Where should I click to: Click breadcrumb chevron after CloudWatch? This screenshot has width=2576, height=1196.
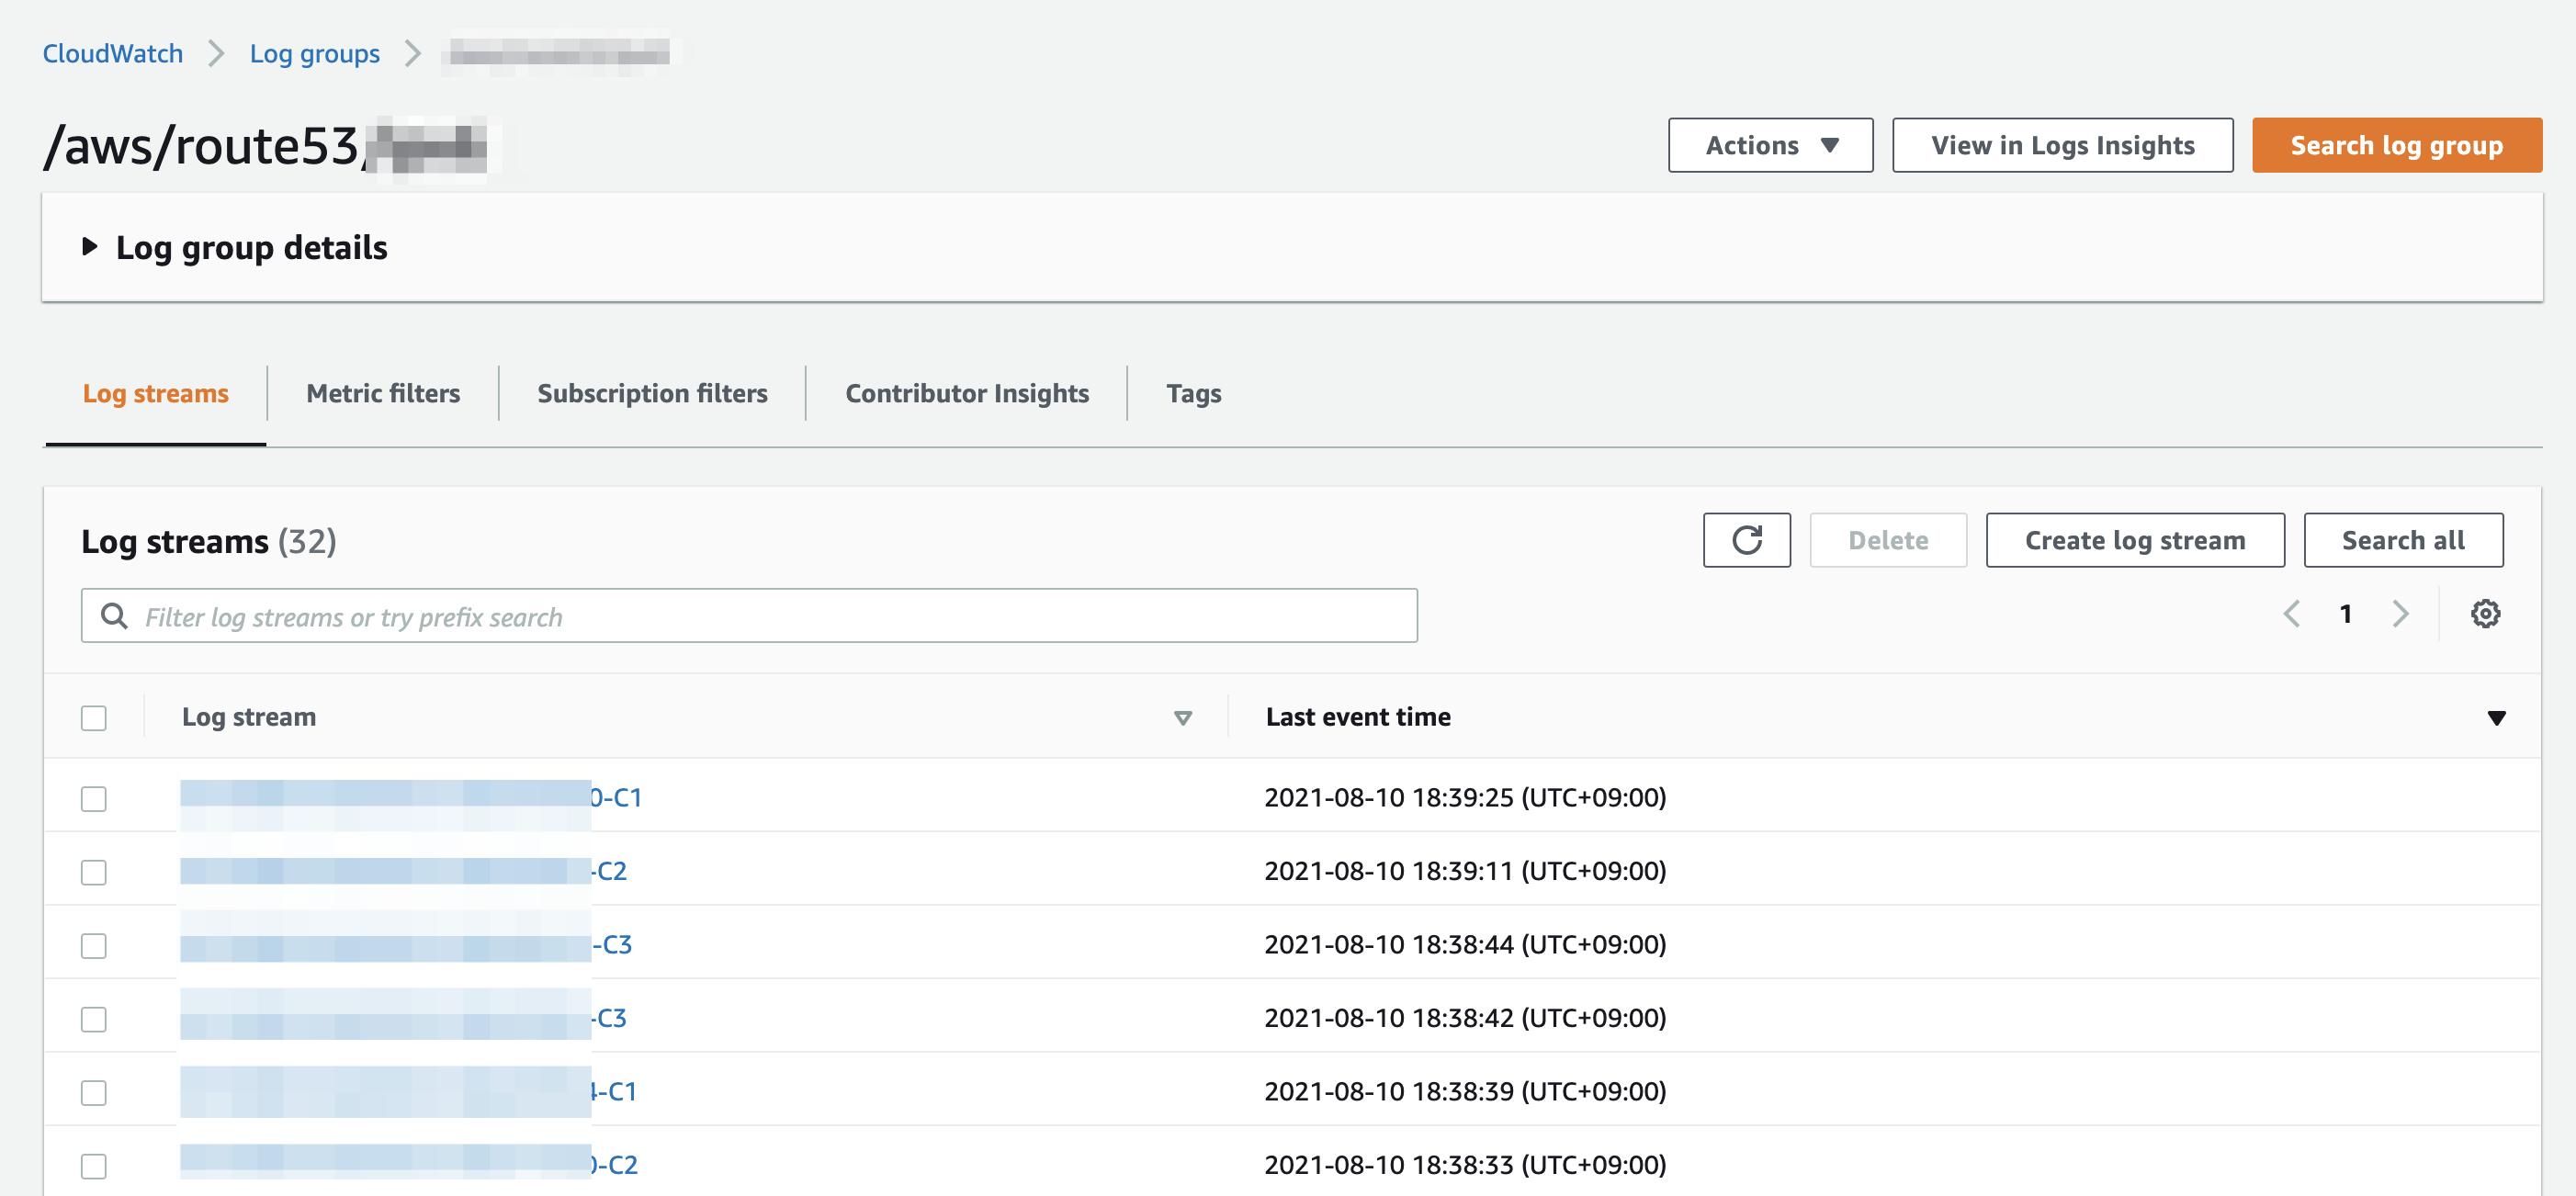216,53
